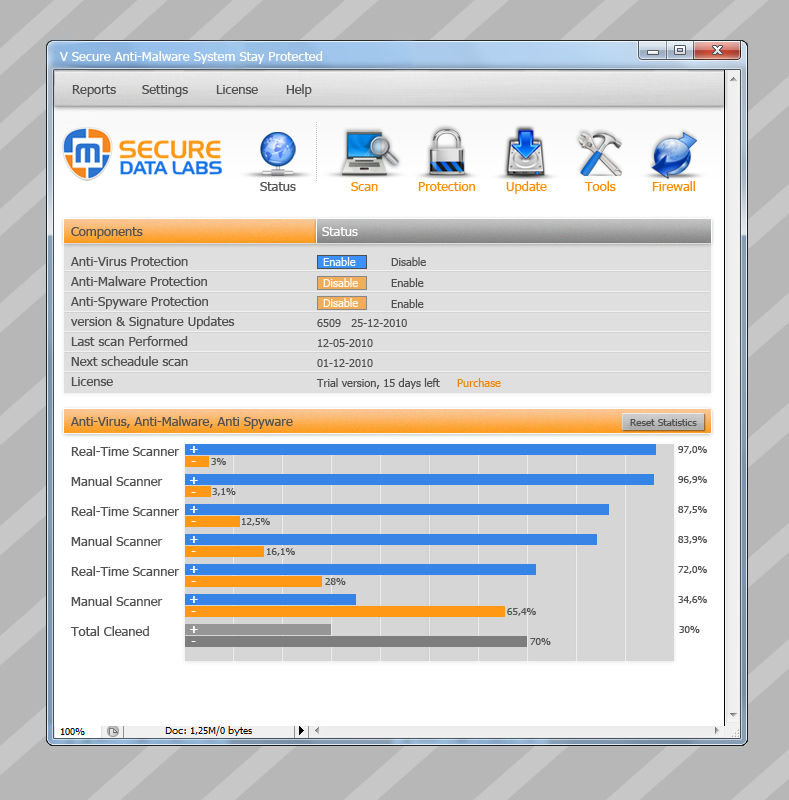
Task: Click the horizontal scrollbar left arrow
Action: coord(317,731)
